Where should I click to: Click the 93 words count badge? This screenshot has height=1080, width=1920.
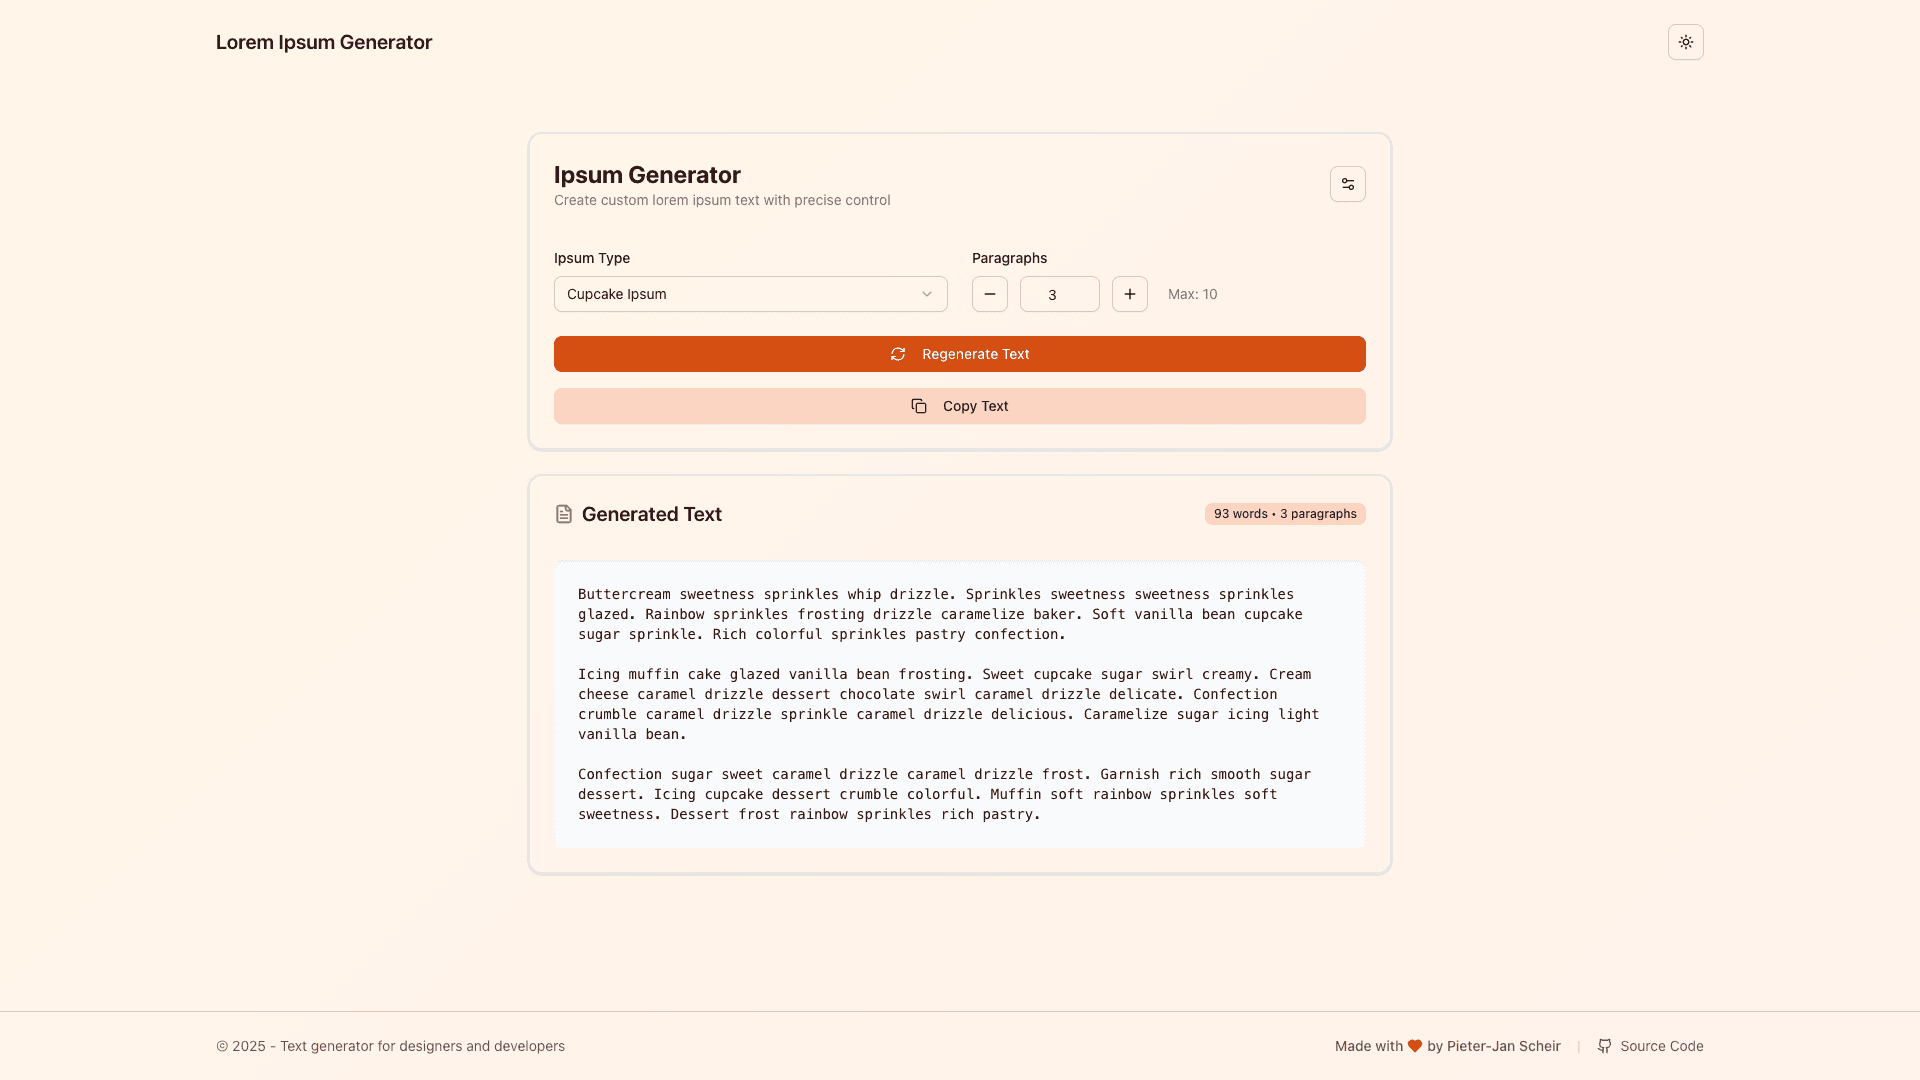(1285, 513)
